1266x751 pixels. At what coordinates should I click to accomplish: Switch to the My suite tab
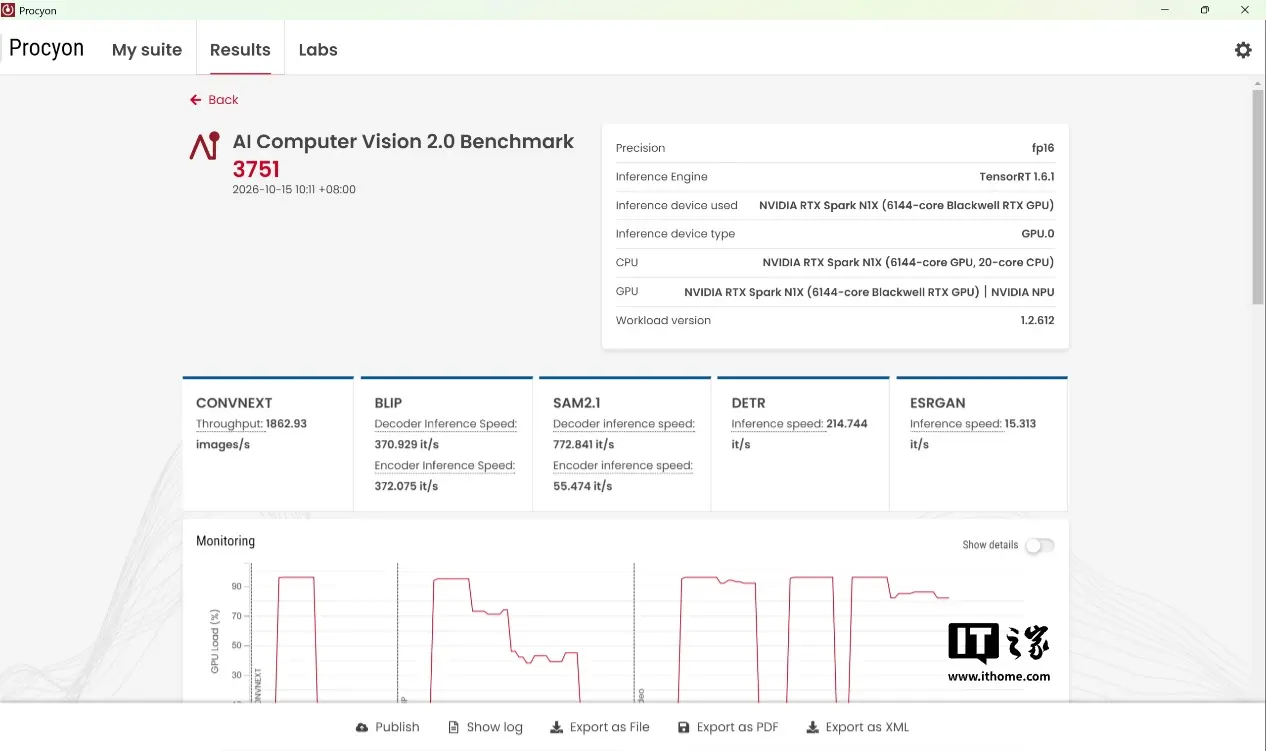tap(147, 50)
